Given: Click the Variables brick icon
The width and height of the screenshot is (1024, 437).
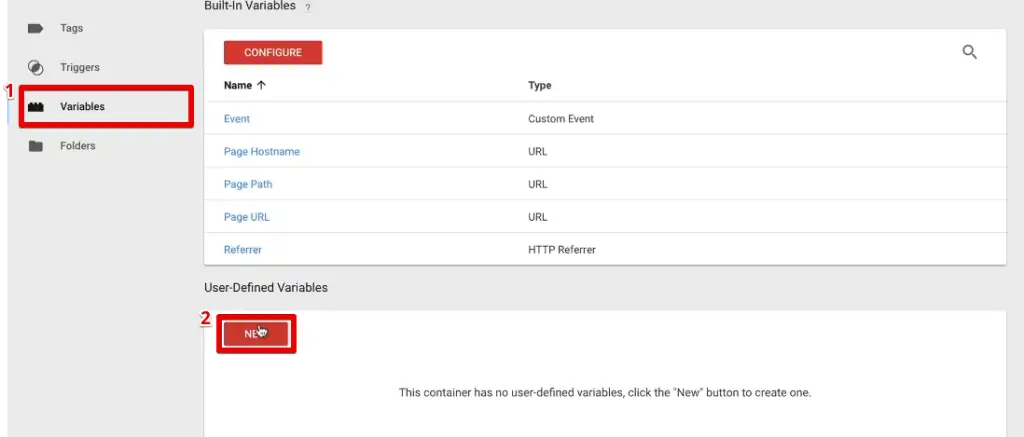Looking at the screenshot, I should click(x=36, y=106).
